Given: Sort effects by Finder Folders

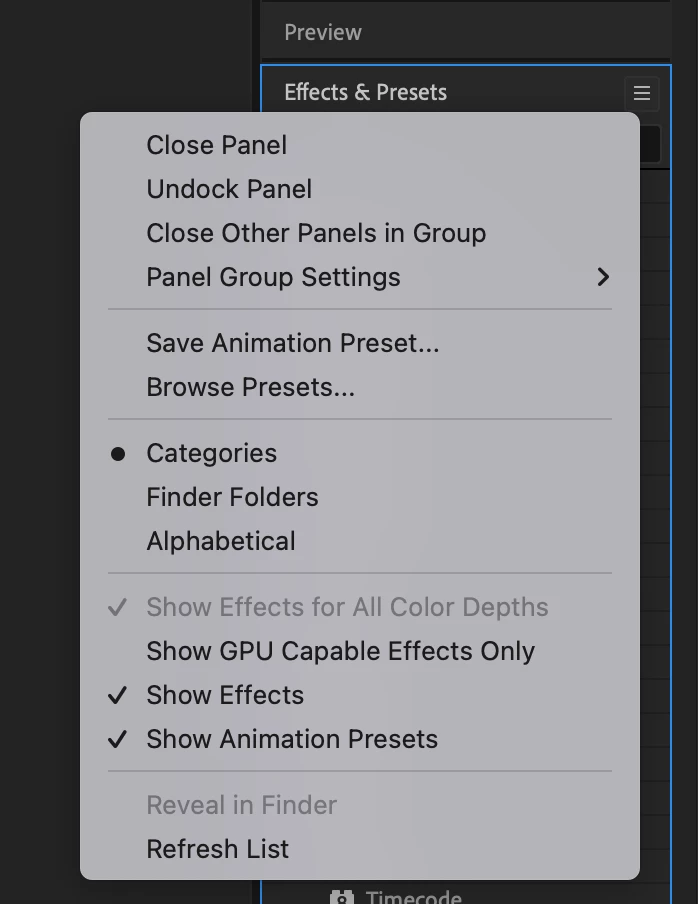Looking at the screenshot, I should click(232, 497).
